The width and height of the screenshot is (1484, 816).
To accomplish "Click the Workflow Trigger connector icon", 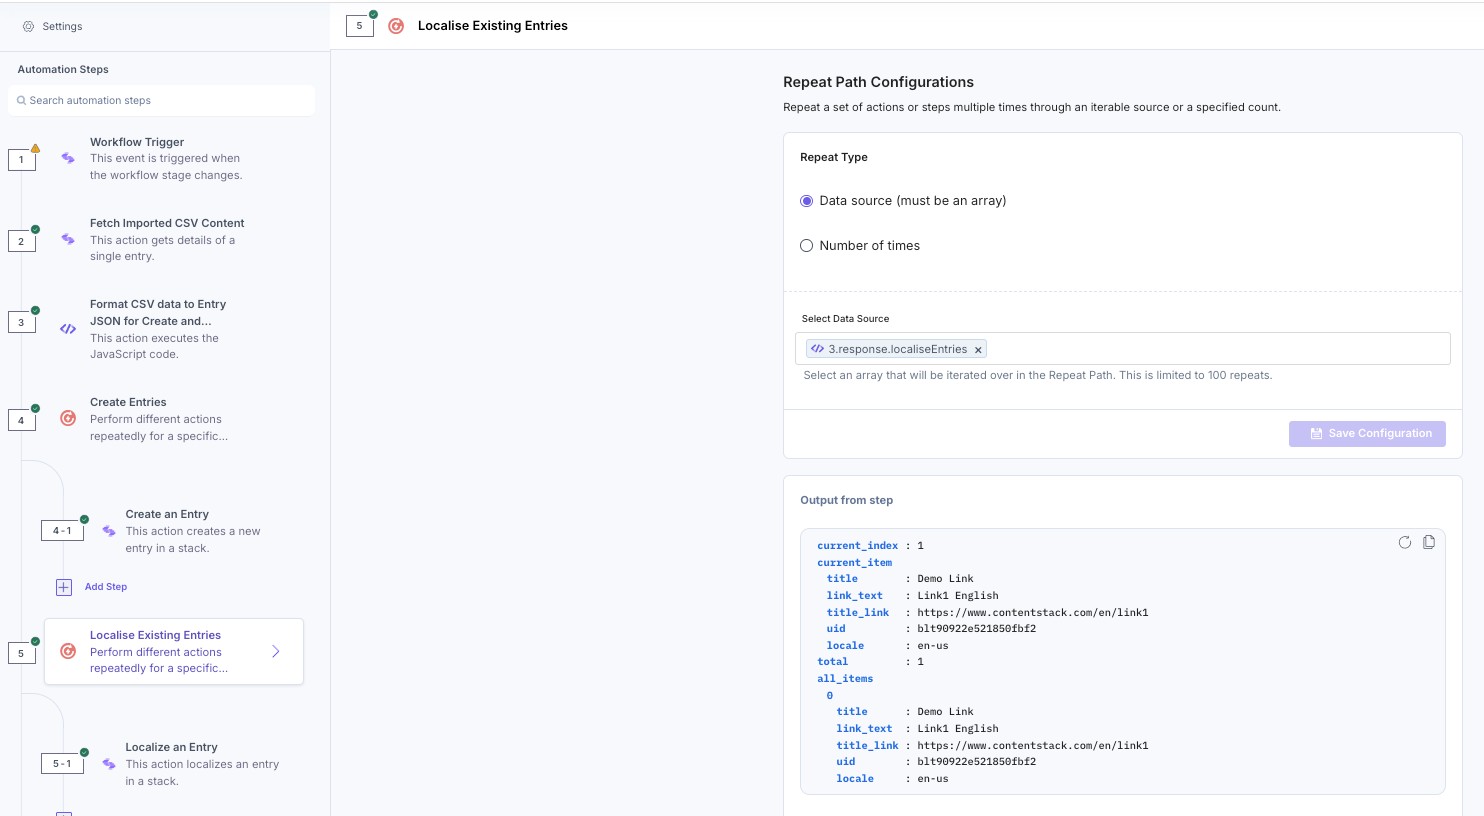I will (x=68, y=158).
